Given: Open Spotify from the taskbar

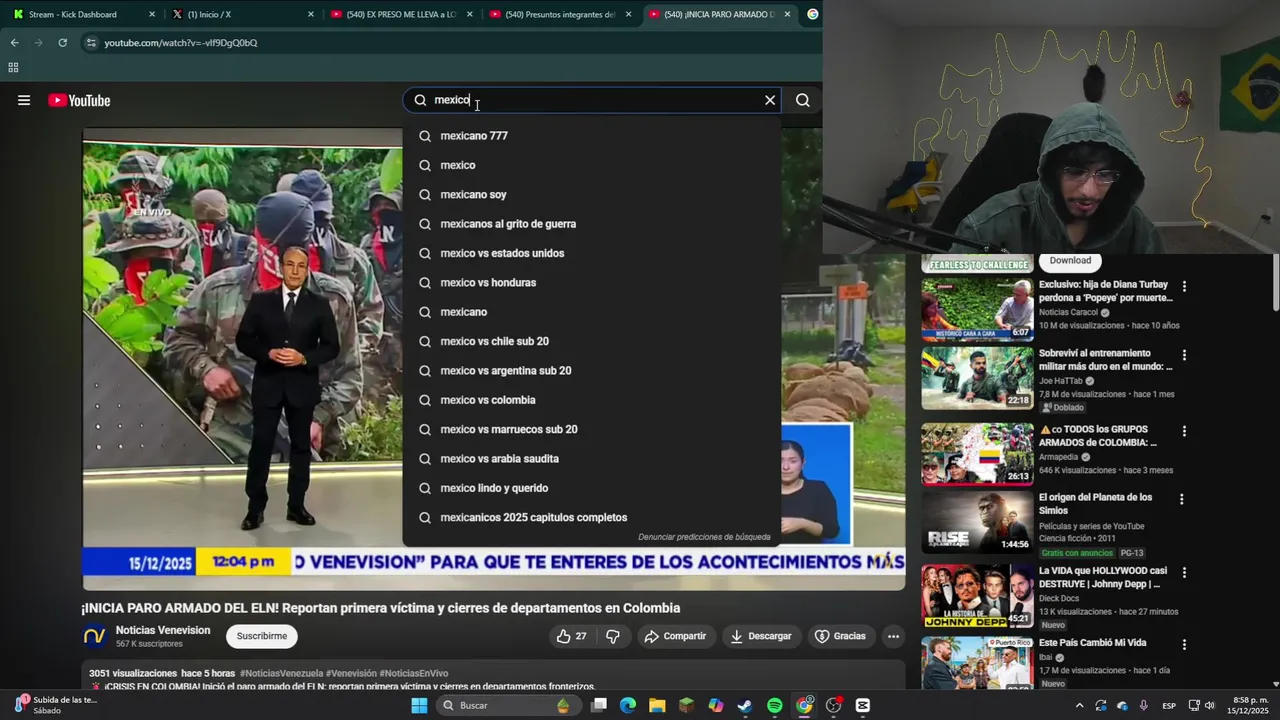Looking at the screenshot, I should click(x=775, y=705).
